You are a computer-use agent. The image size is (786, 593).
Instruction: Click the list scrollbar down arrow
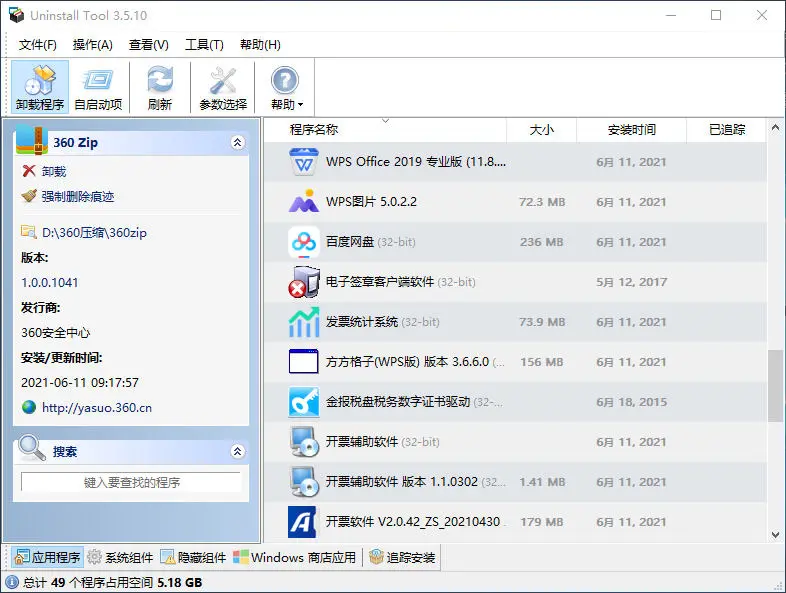775,535
